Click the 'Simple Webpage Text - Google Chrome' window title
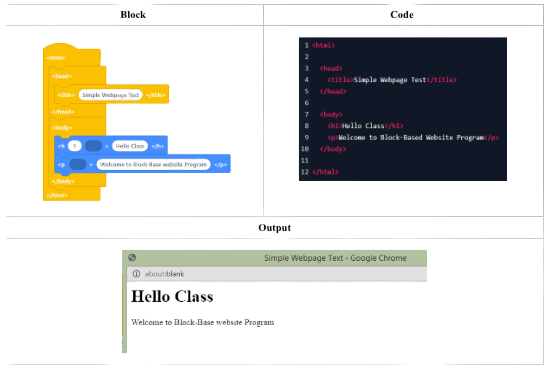Screen dimensions: 550x371 pyautogui.click(x=335, y=258)
